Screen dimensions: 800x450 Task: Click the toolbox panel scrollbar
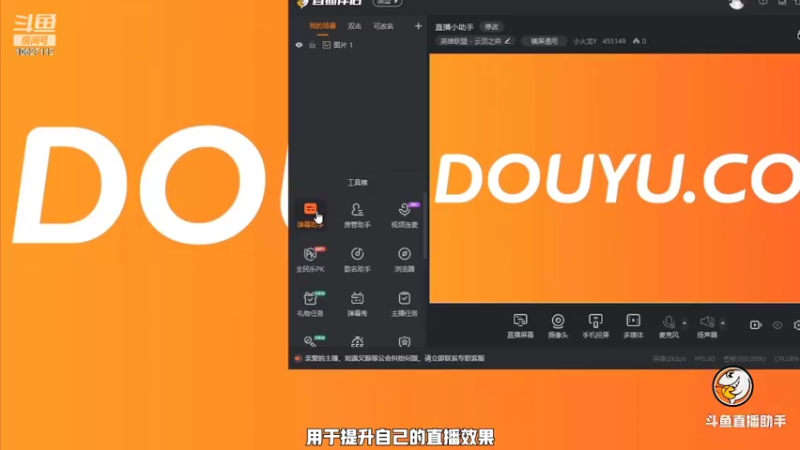424,224
